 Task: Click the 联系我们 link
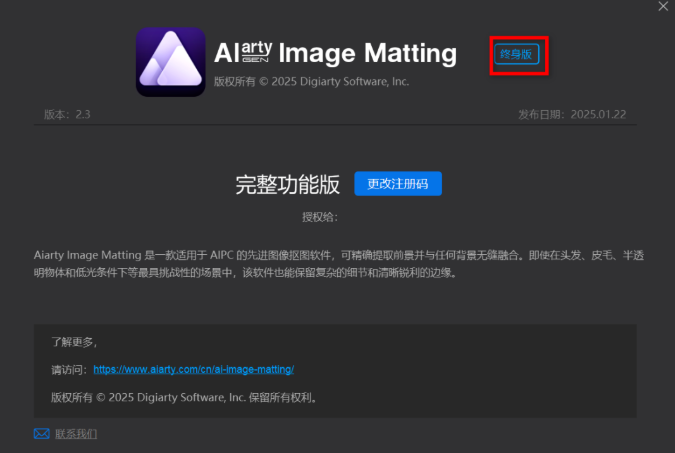(x=76, y=434)
